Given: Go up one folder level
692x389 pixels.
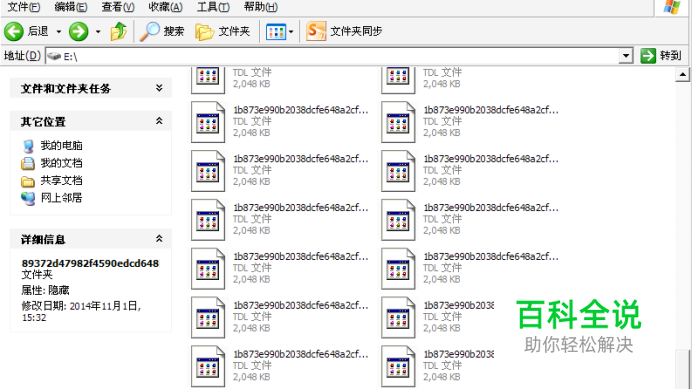Looking at the screenshot, I should 118,31.
